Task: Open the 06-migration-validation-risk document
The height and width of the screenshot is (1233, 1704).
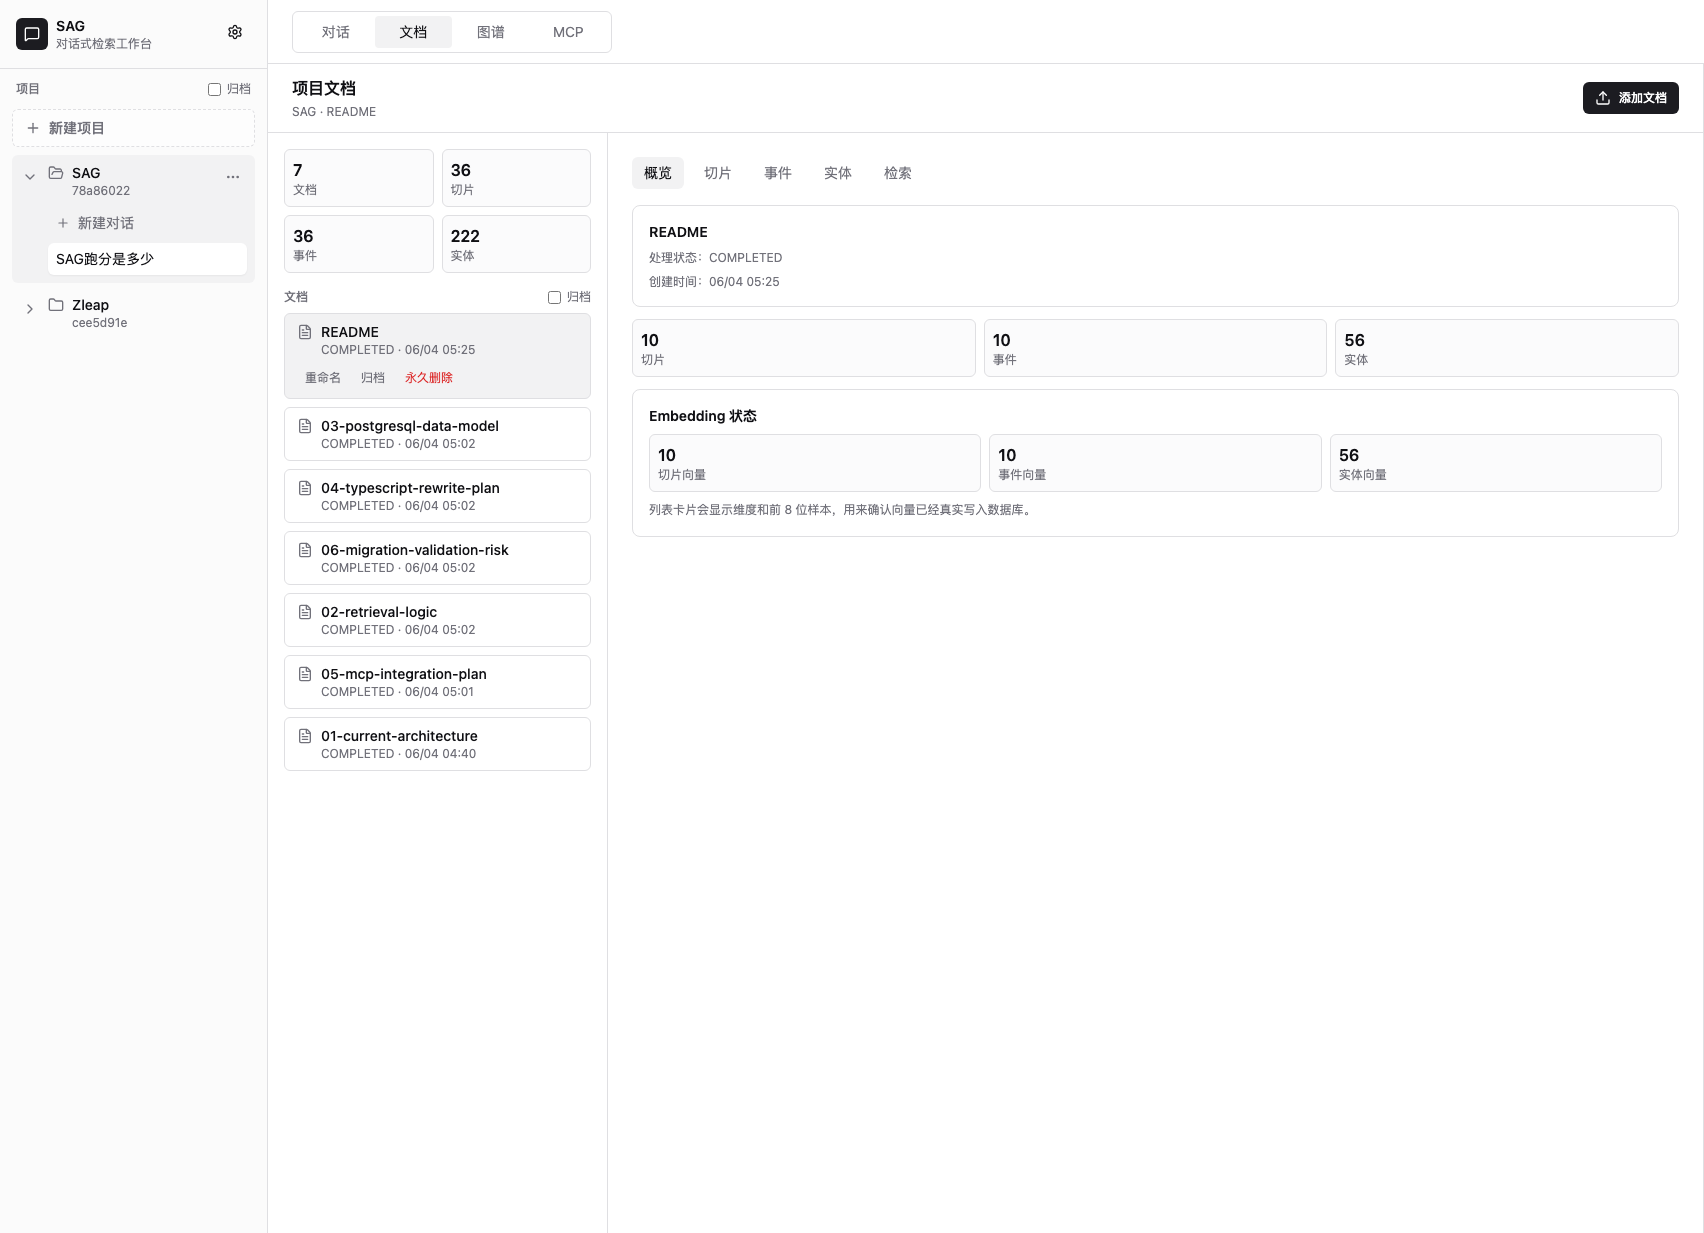Action: pyautogui.click(x=437, y=558)
